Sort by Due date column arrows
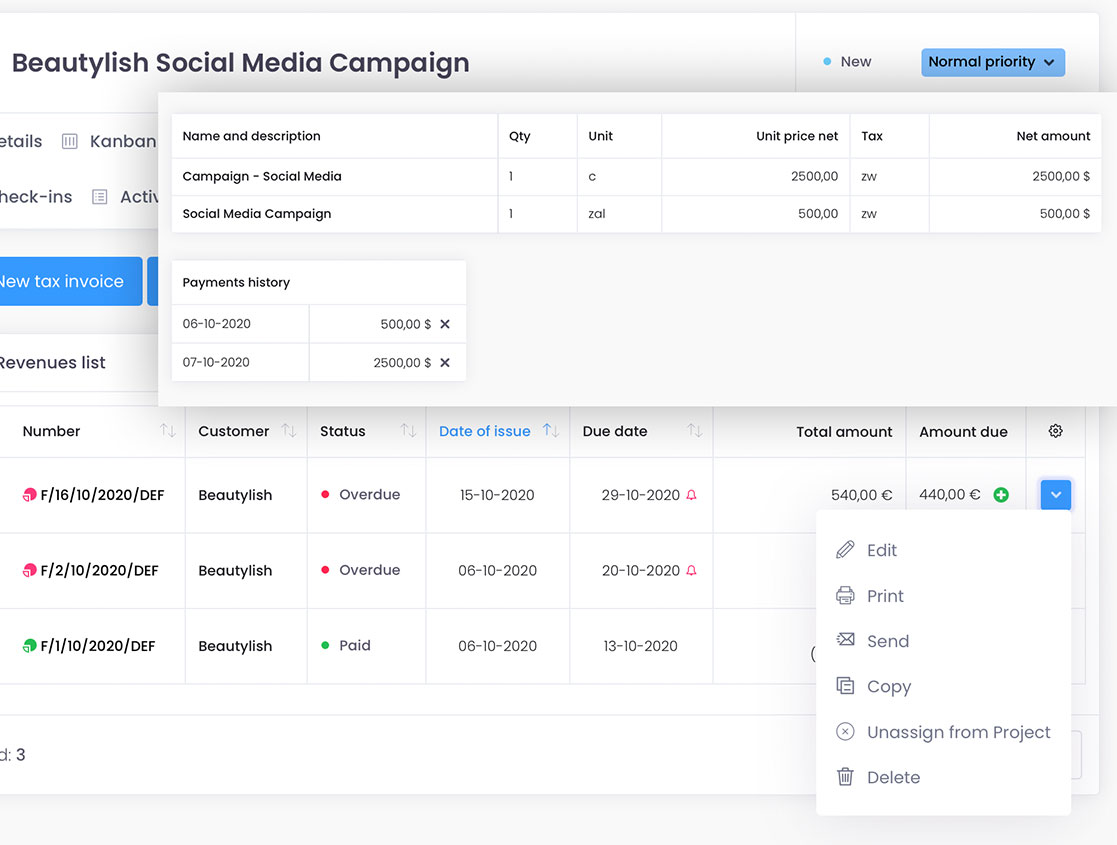1117x845 pixels. point(695,430)
